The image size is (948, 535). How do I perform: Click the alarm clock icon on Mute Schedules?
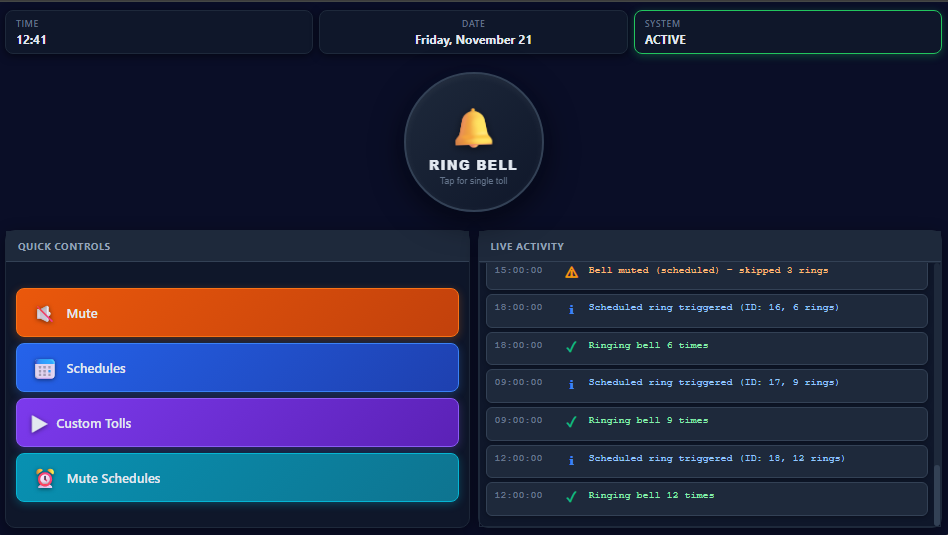pyautogui.click(x=44, y=479)
